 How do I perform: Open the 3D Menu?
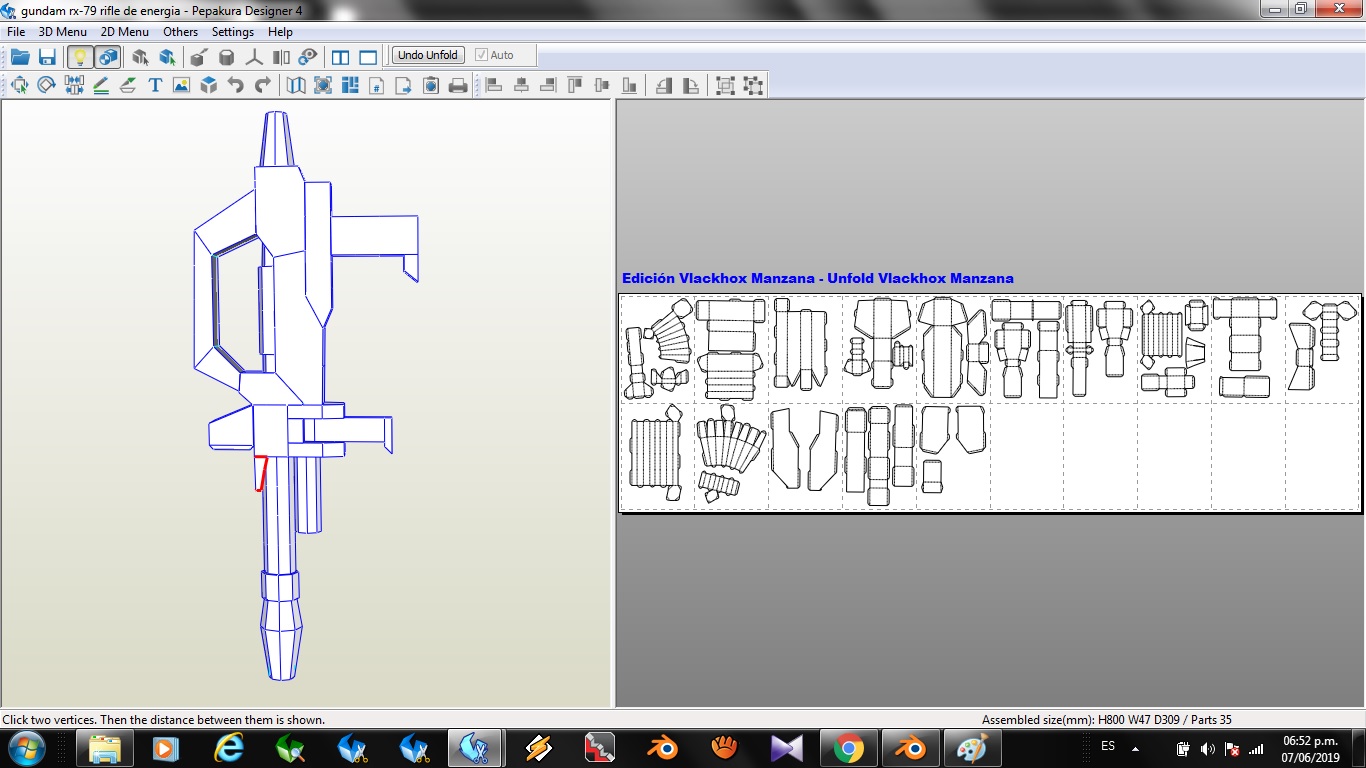(63, 32)
